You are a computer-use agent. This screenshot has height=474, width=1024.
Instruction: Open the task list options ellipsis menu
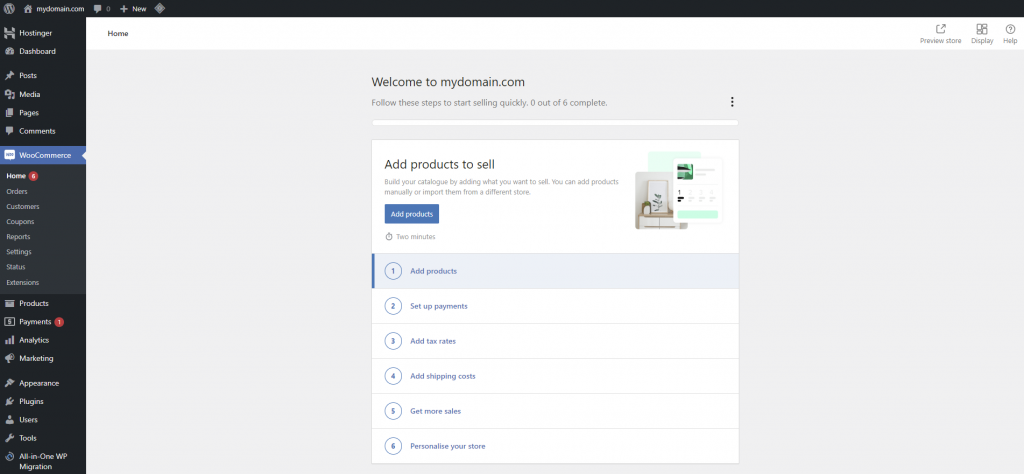(732, 102)
